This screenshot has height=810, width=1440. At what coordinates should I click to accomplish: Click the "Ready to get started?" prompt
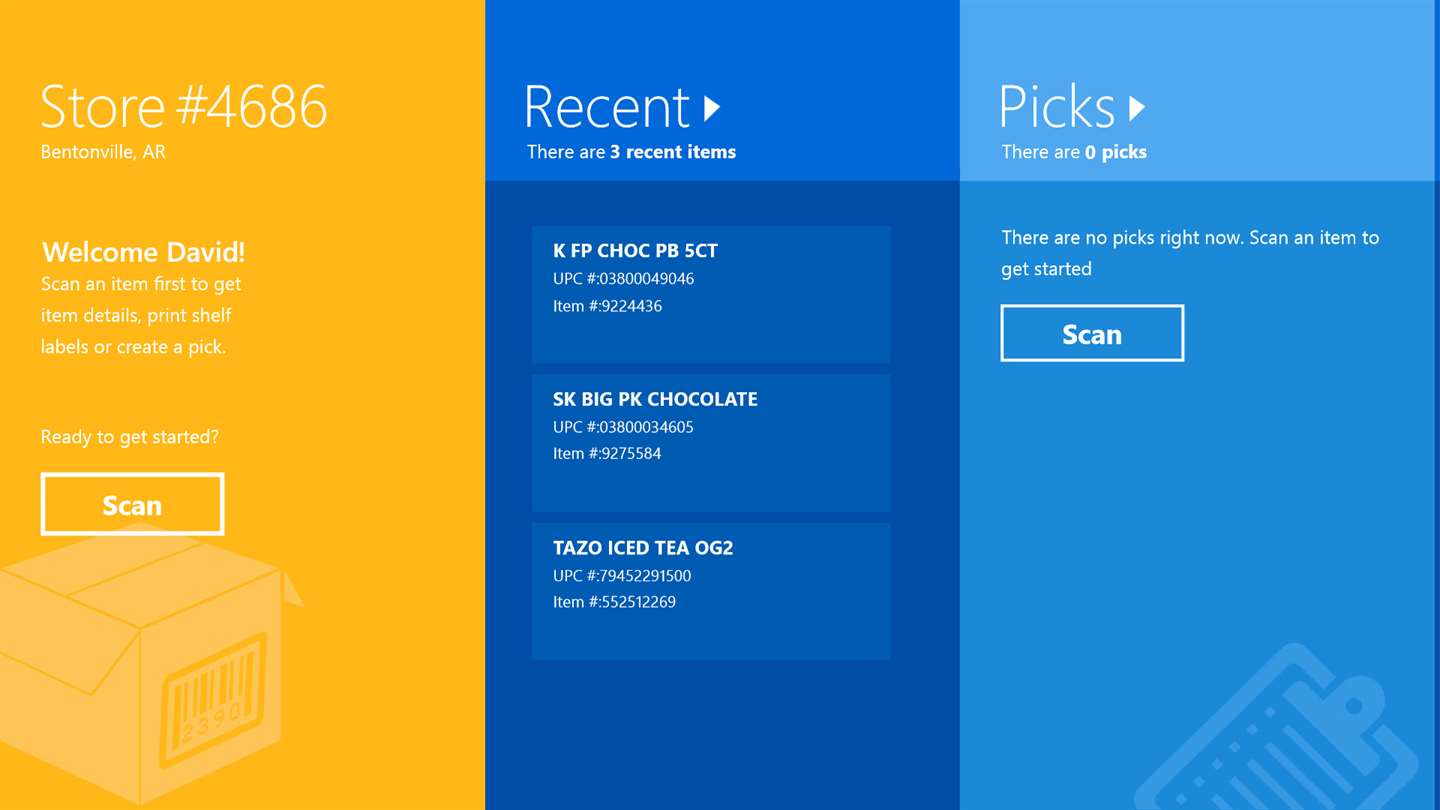(129, 437)
